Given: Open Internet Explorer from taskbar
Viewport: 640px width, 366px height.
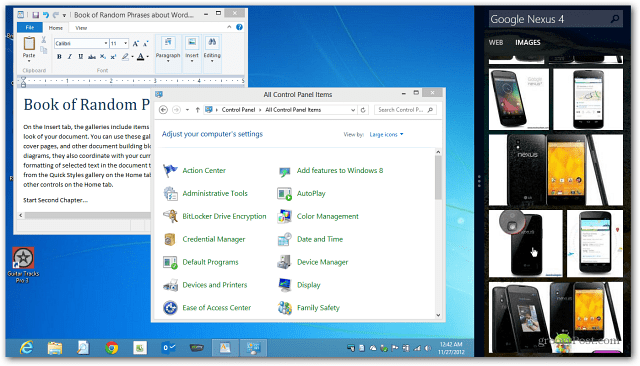Looking at the screenshot, I should 27,348.
